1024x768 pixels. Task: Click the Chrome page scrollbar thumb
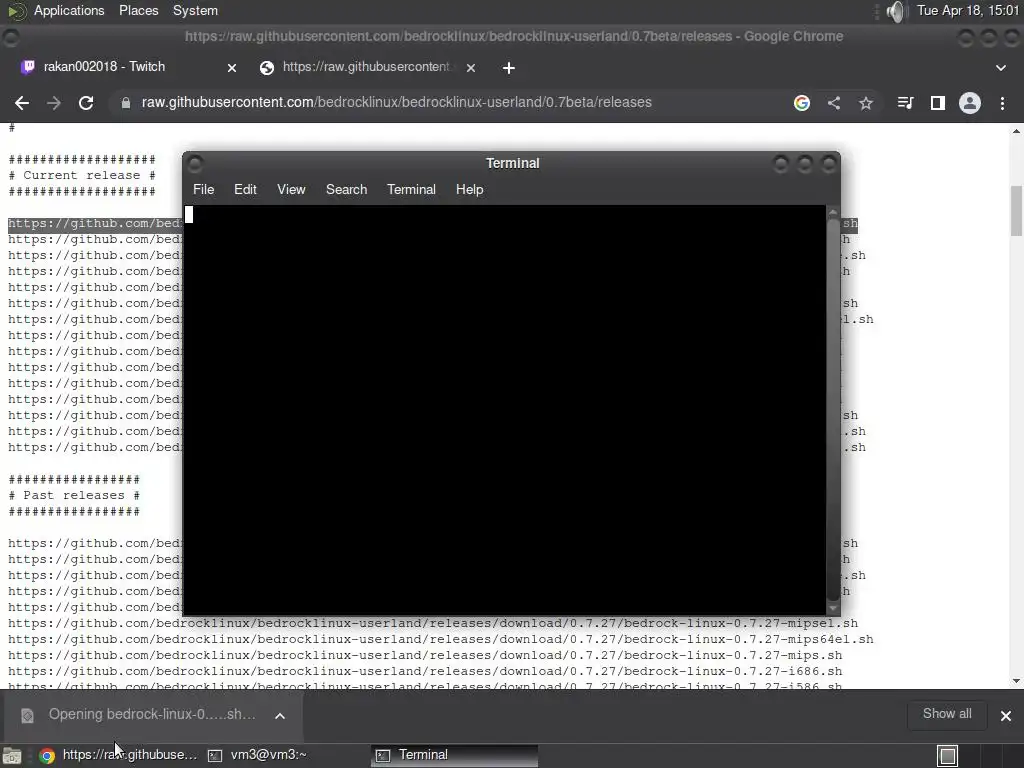click(x=1016, y=211)
